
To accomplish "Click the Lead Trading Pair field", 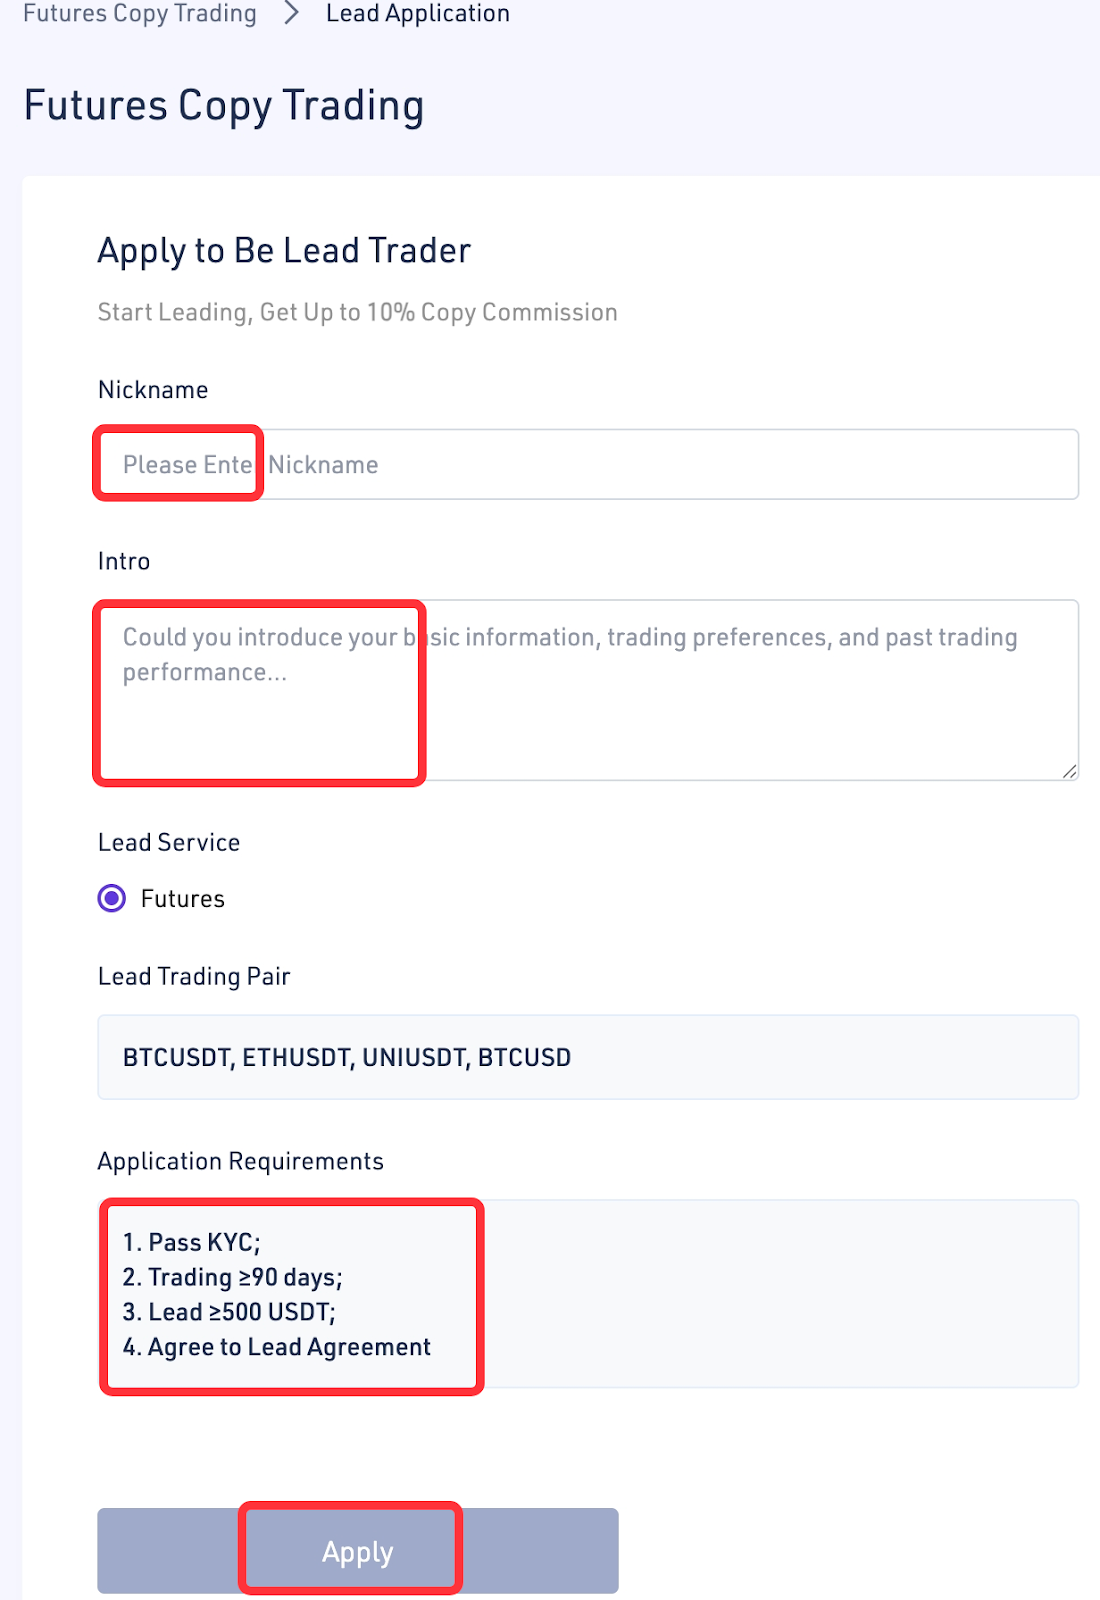I will 587,1058.
